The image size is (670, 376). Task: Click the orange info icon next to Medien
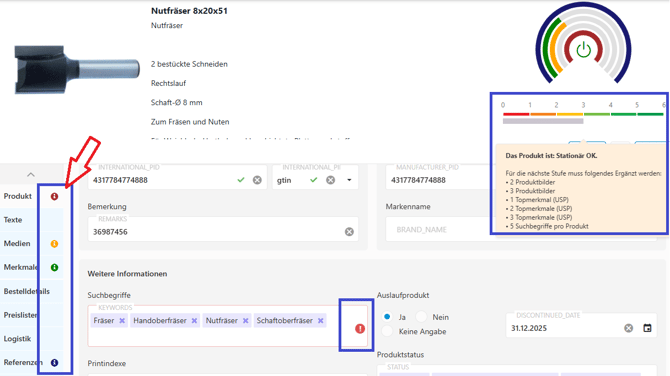pyautogui.click(x=54, y=244)
